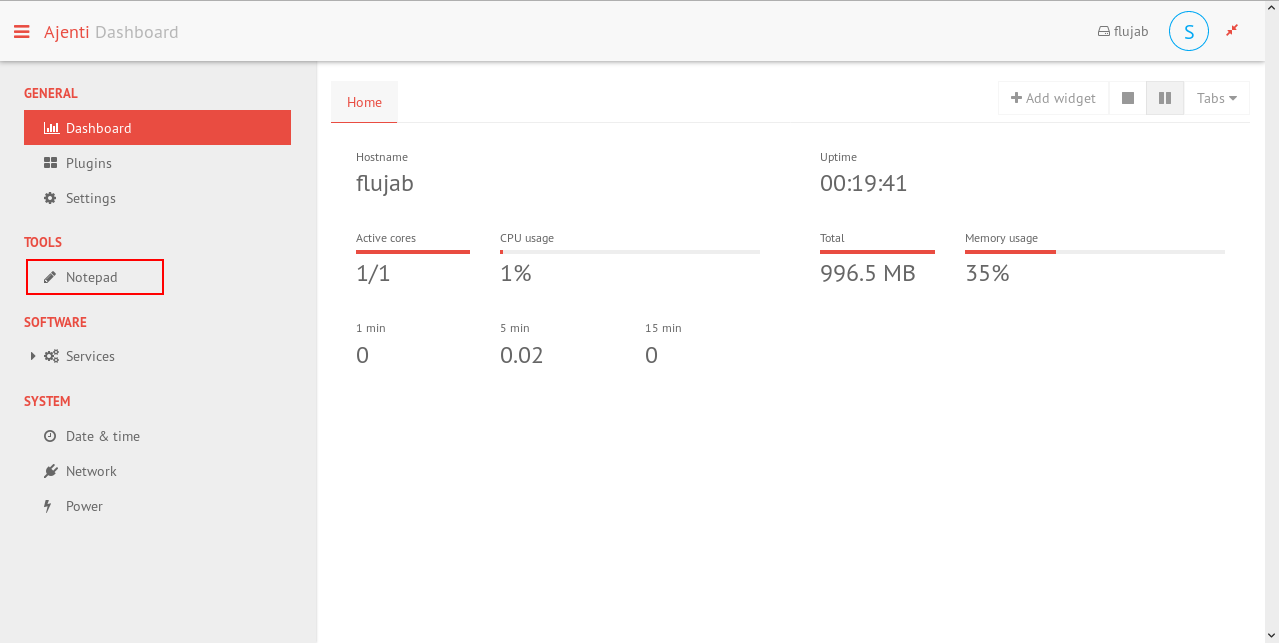Screen dimensions: 1279x643
Task: Toggle the hamburger sidebar menu
Action: coord(21,32)
